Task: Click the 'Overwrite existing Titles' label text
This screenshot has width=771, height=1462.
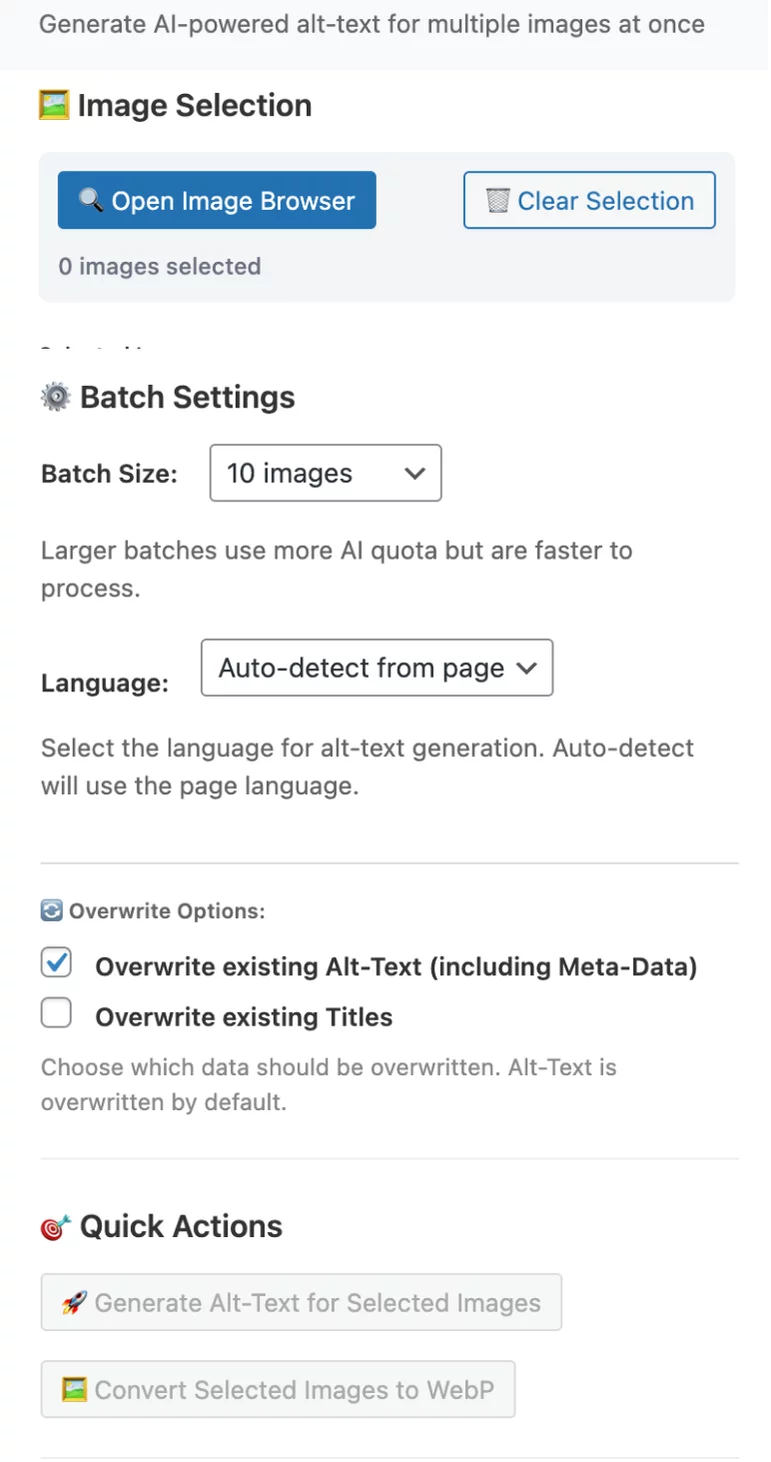Action: [x=243, y=1017]
